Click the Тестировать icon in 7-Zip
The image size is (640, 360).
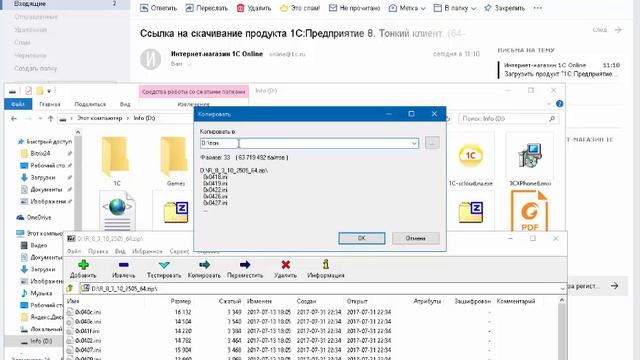click(164, 265)
